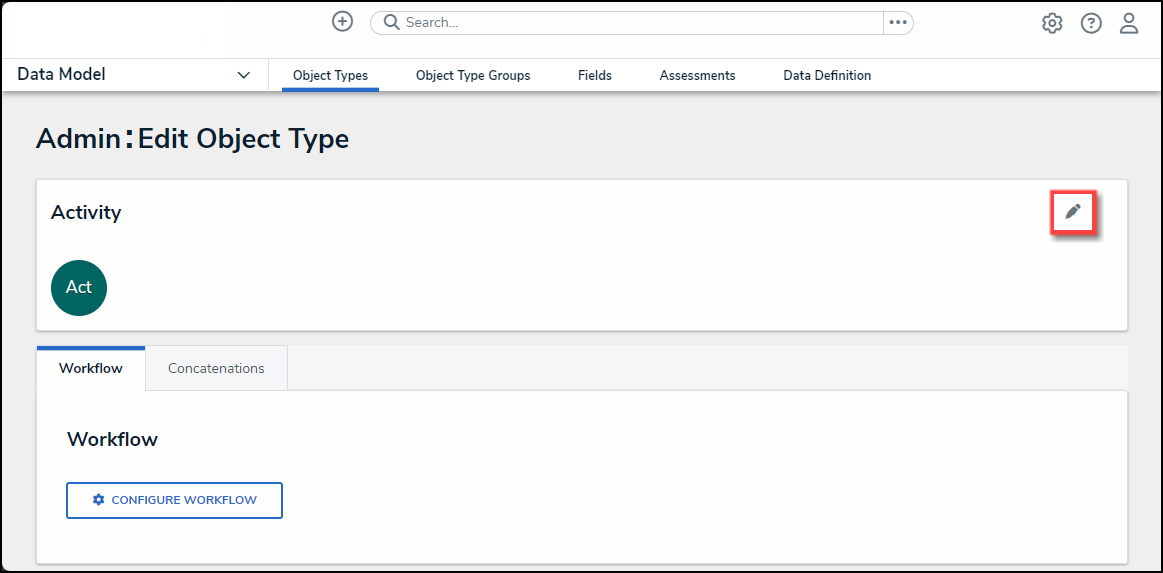Click the gear icon in Configure Workflow
Screen dimensions: 1163x573
pos(98,500)
